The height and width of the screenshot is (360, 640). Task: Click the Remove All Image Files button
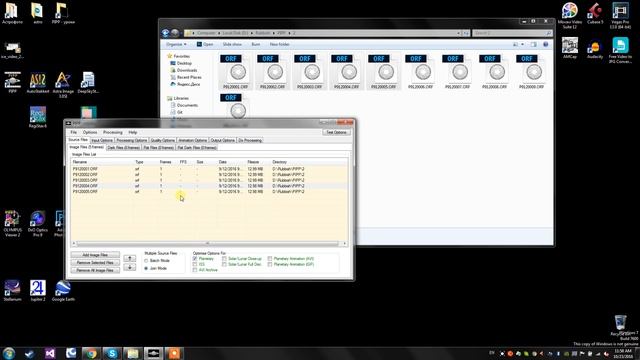point(95,270)
